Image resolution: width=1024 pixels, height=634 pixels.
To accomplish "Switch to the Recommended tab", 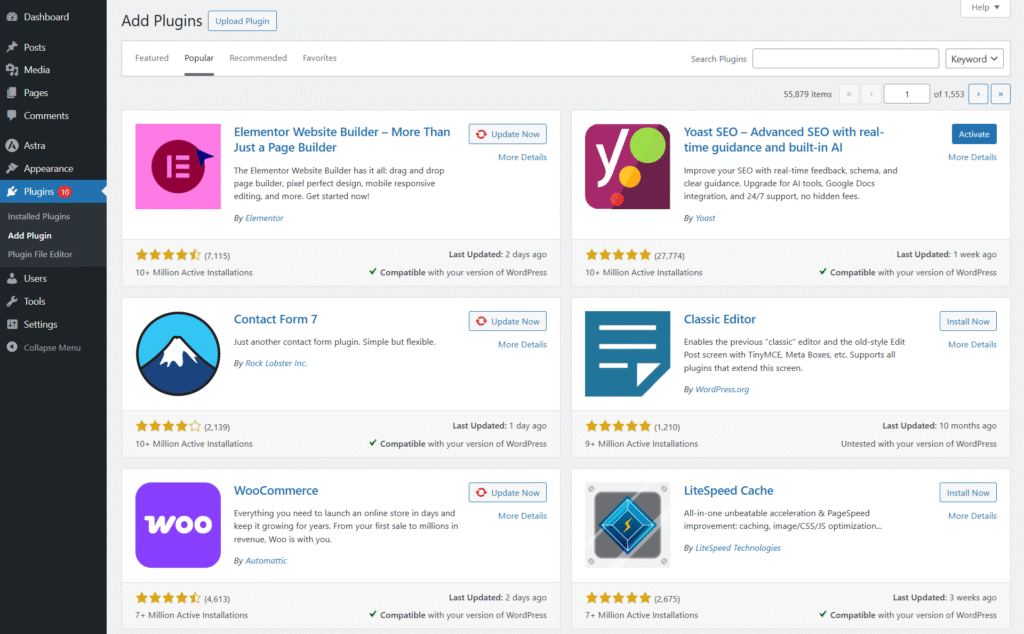I will tap(258, 58).
